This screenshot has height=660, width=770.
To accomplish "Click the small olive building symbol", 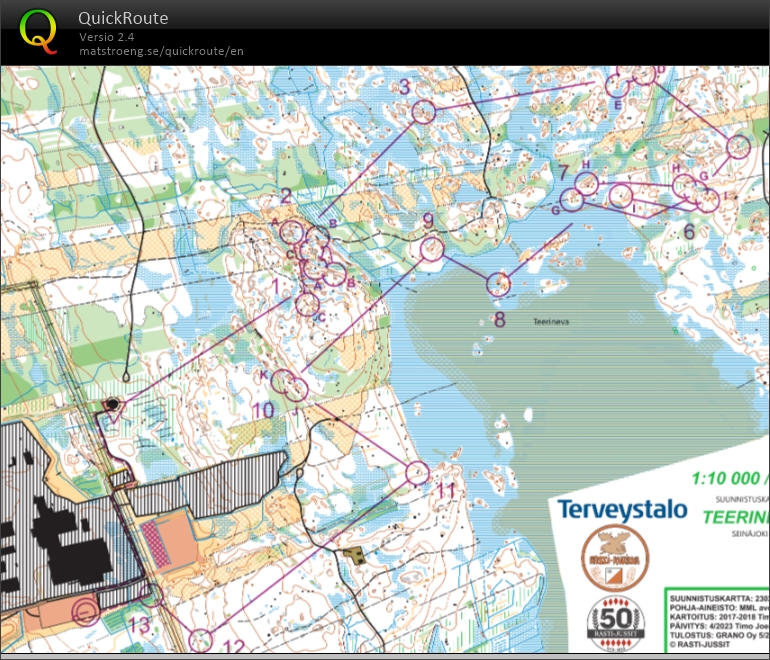I will (x=352, y=554).
